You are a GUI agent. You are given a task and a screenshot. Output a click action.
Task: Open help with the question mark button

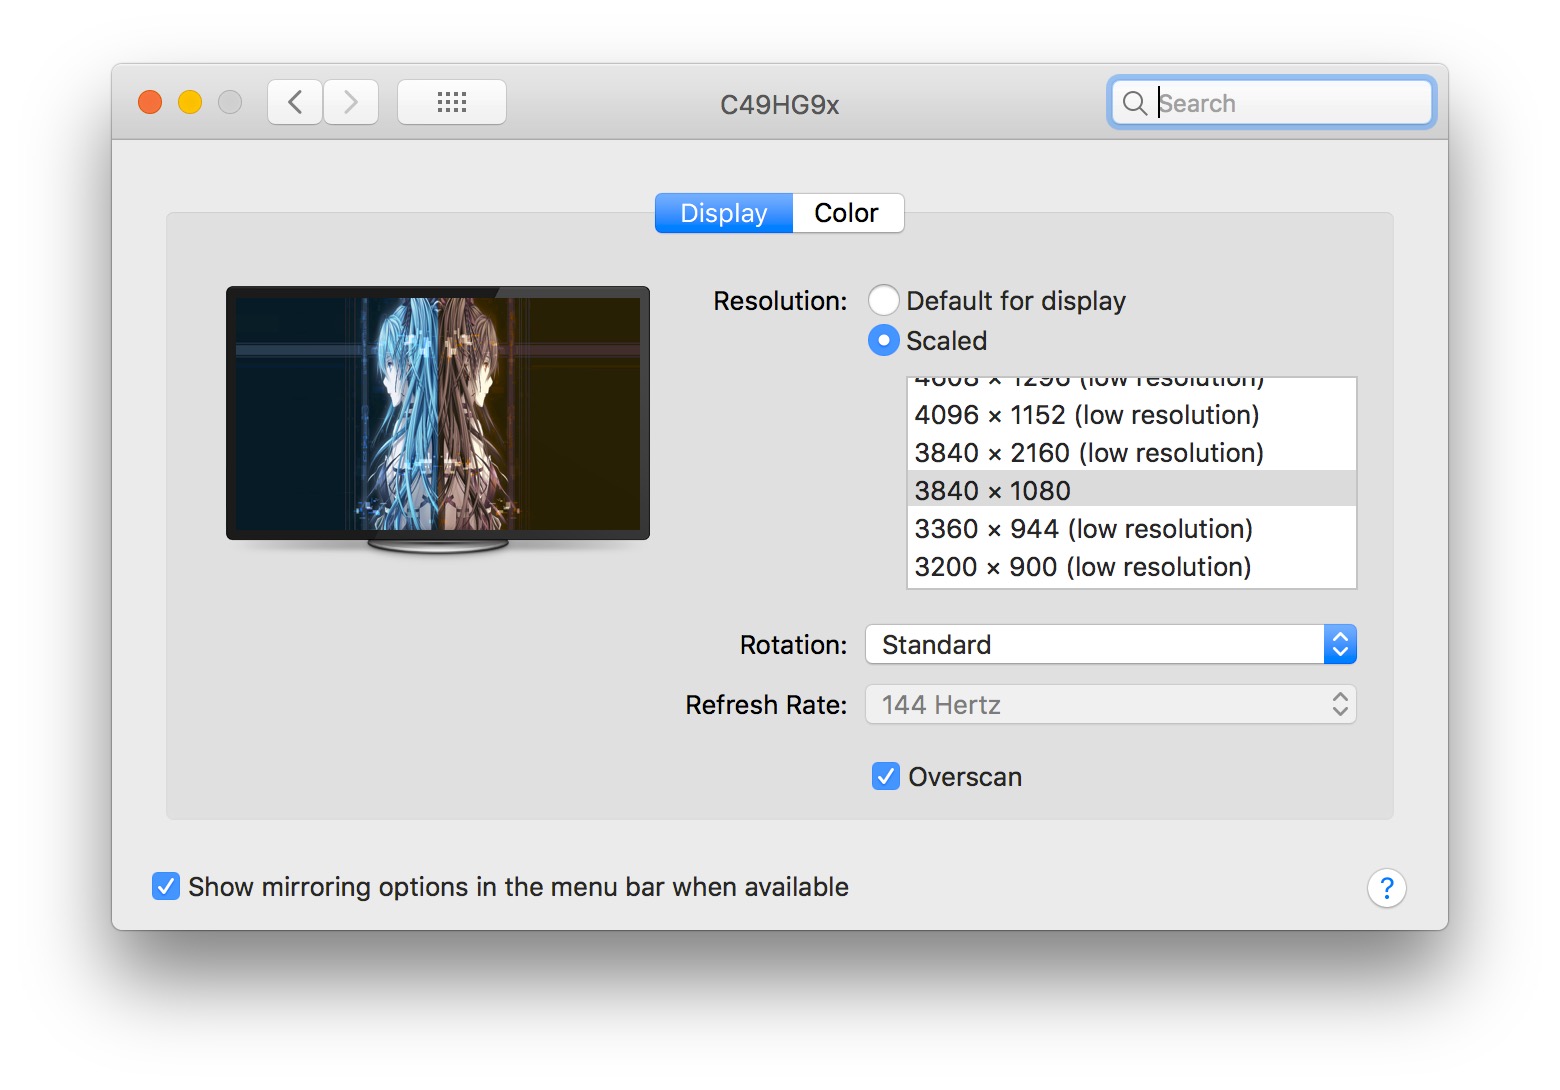(1387, 888)
